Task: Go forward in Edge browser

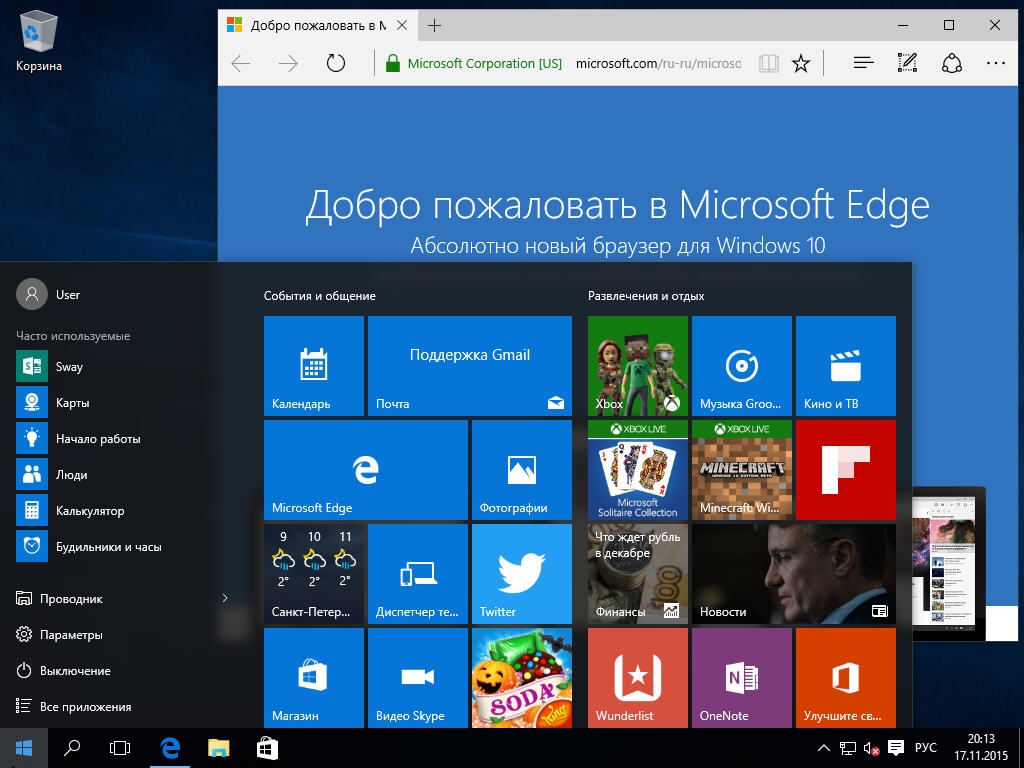Action: click(288, 63)
